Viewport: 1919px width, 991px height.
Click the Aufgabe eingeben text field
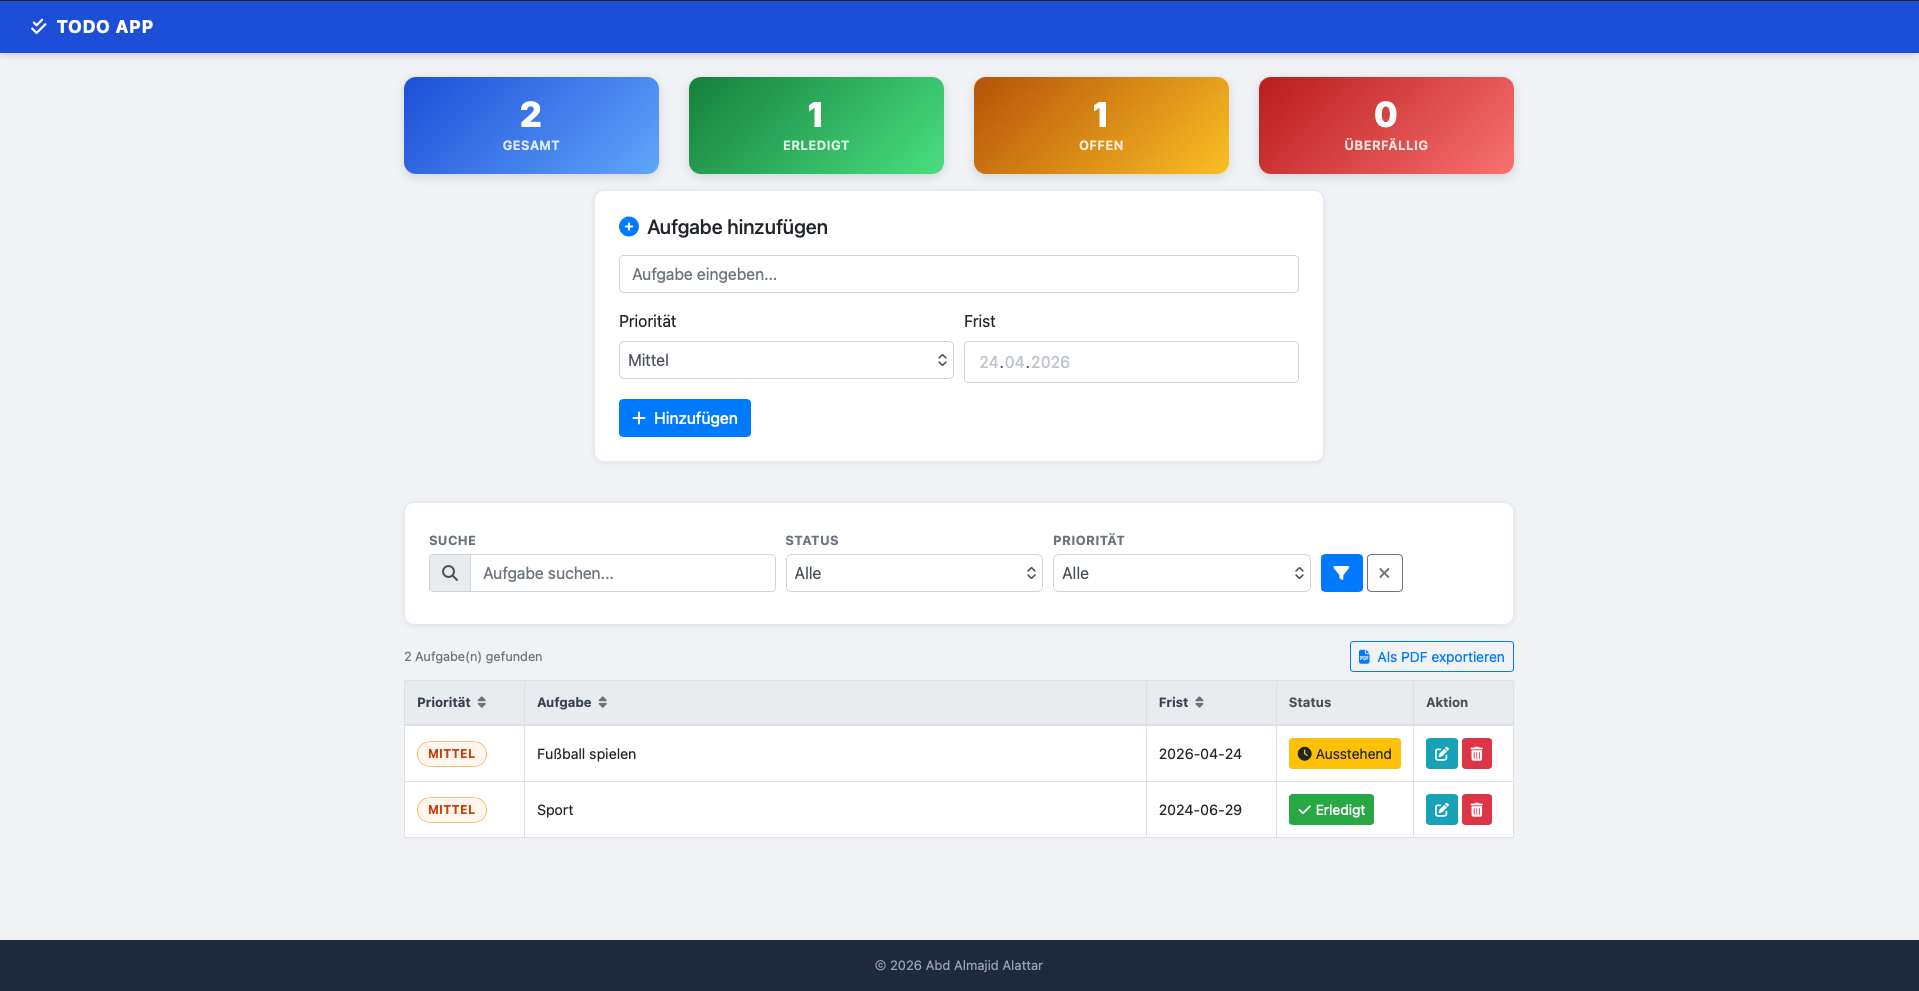coord(958,274)
